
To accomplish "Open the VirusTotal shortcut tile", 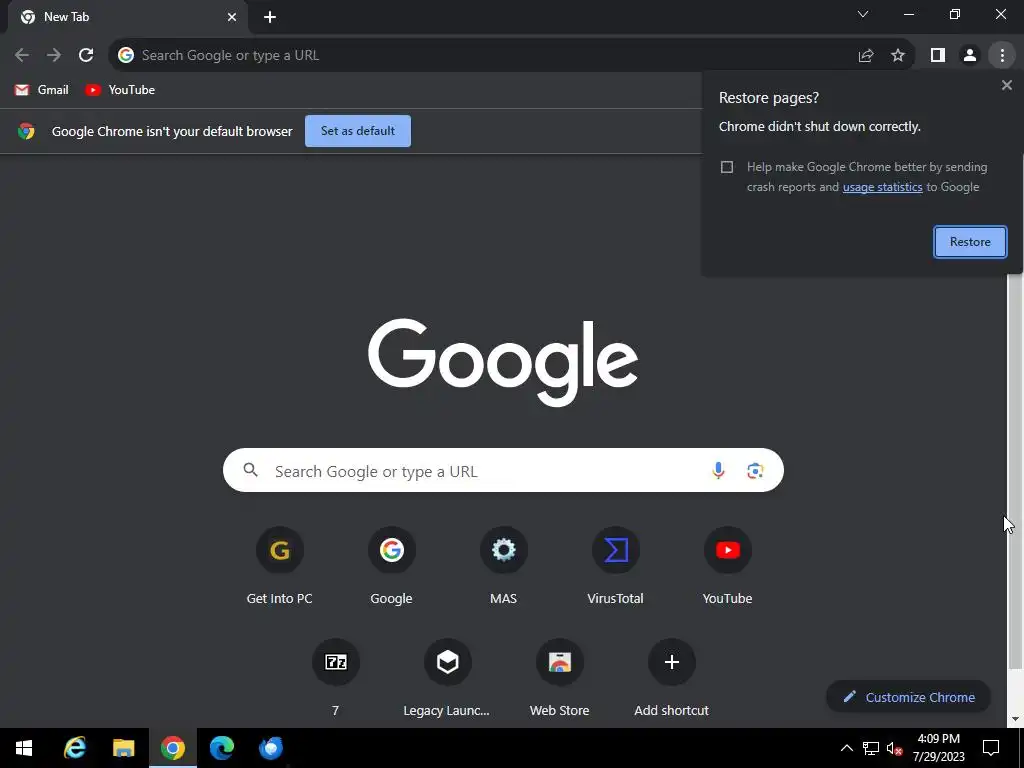I will 615,566.
